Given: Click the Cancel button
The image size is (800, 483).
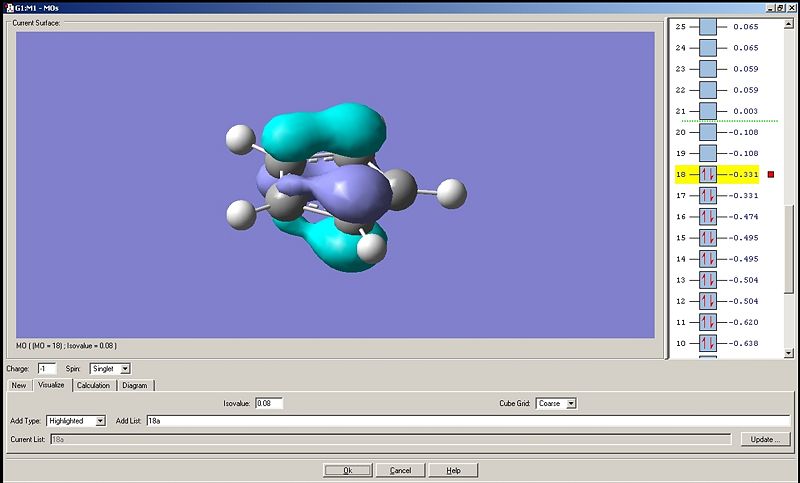Looking at the screenshot, I should point(401,470).
